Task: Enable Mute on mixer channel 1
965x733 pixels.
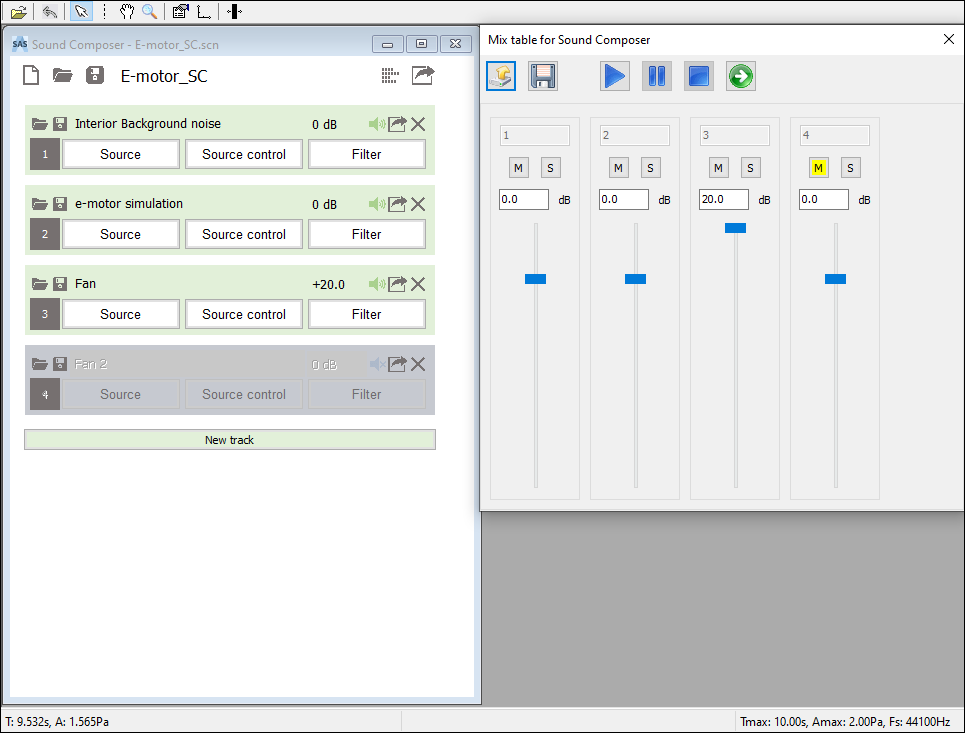Action: [518, 167]
